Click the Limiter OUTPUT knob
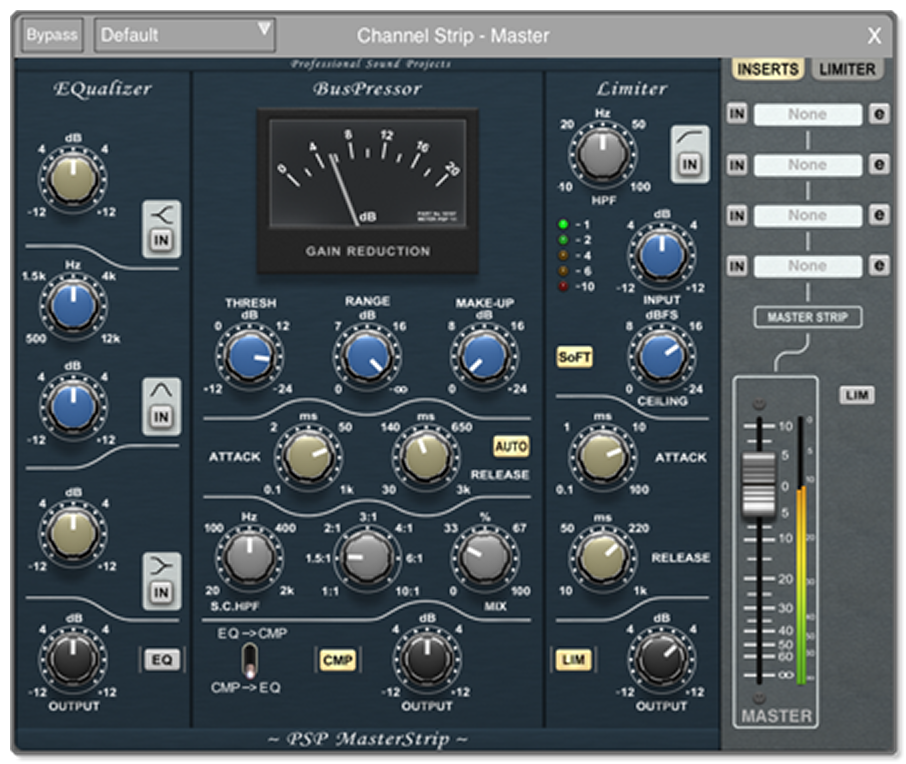The image size is (906, 764). point(662,659)
